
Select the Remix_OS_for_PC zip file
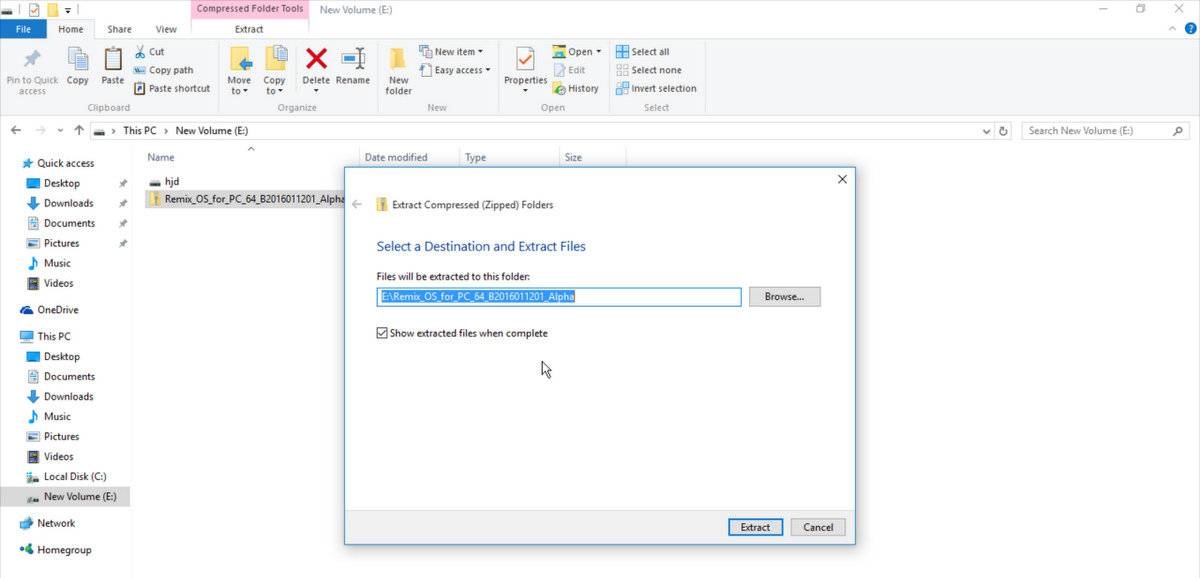(245, 199)
